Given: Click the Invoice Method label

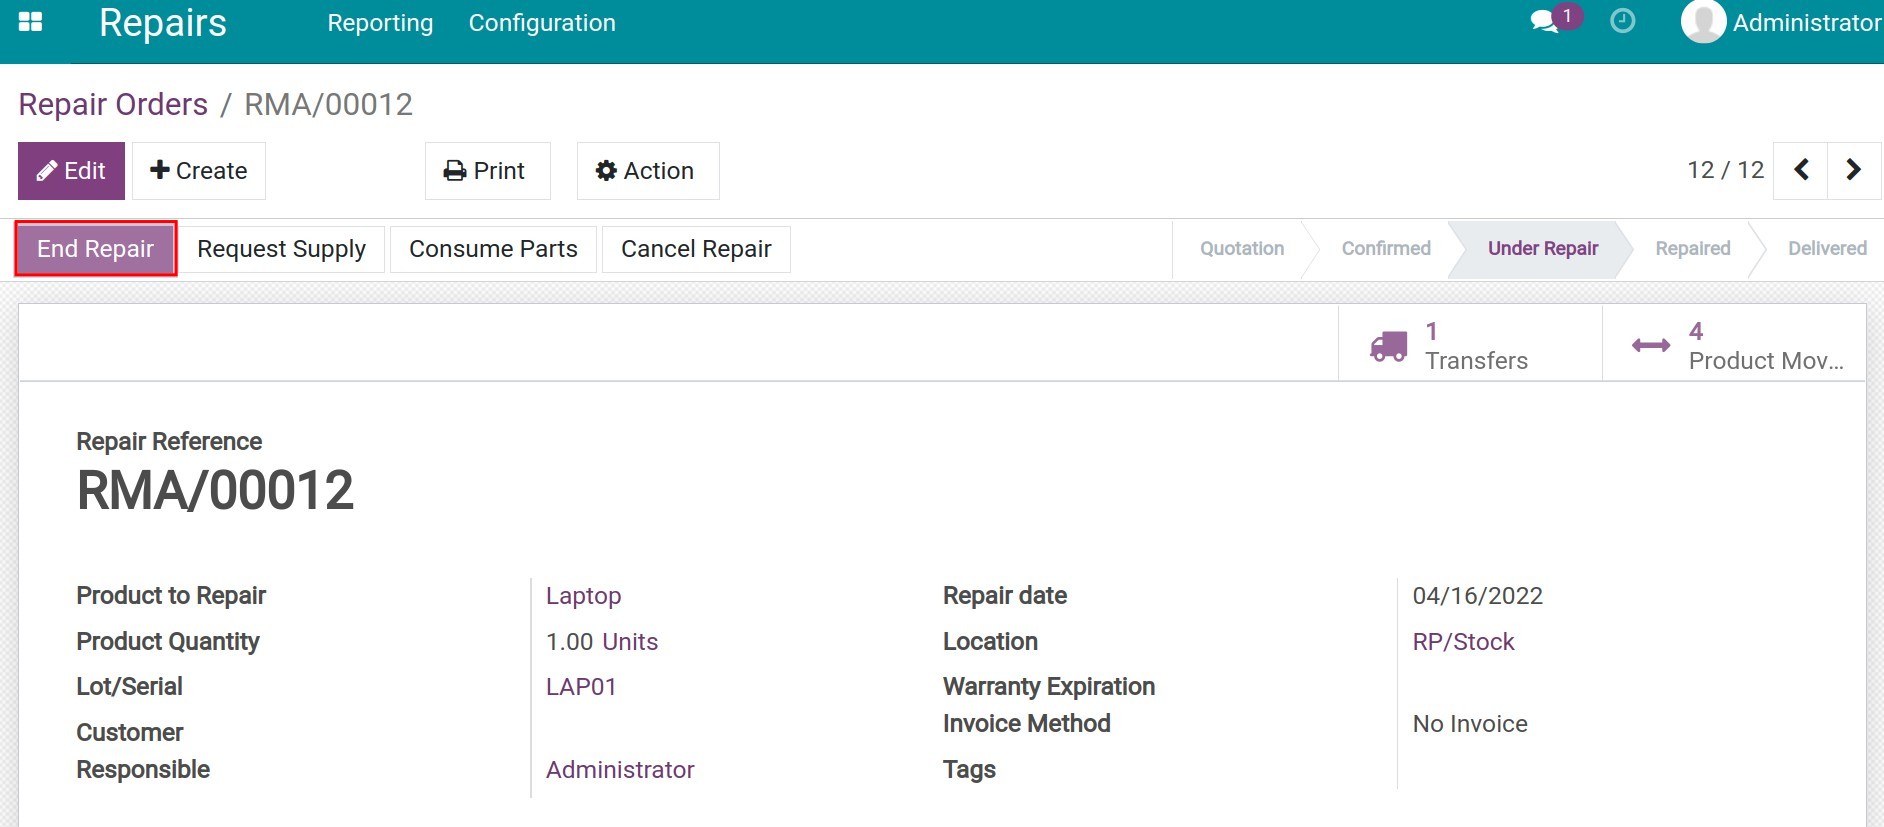Looking at the screenshot, I should pos(1026,724).
